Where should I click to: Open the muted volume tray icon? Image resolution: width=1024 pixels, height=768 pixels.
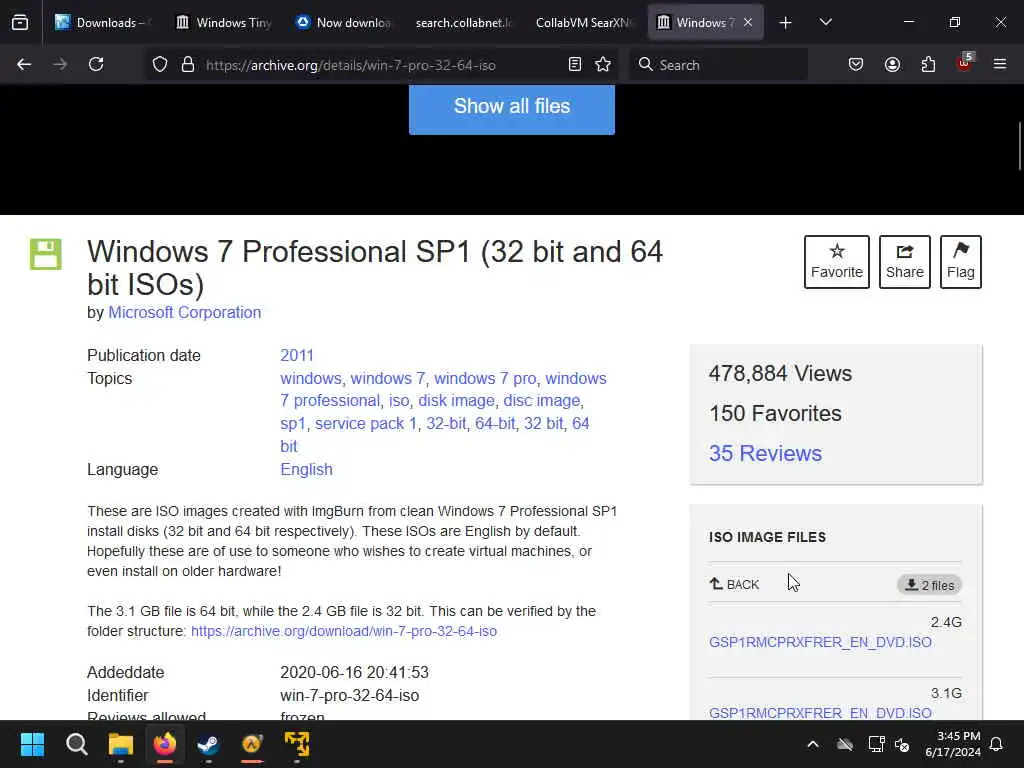pyautogui.click(x=902, y=744)
